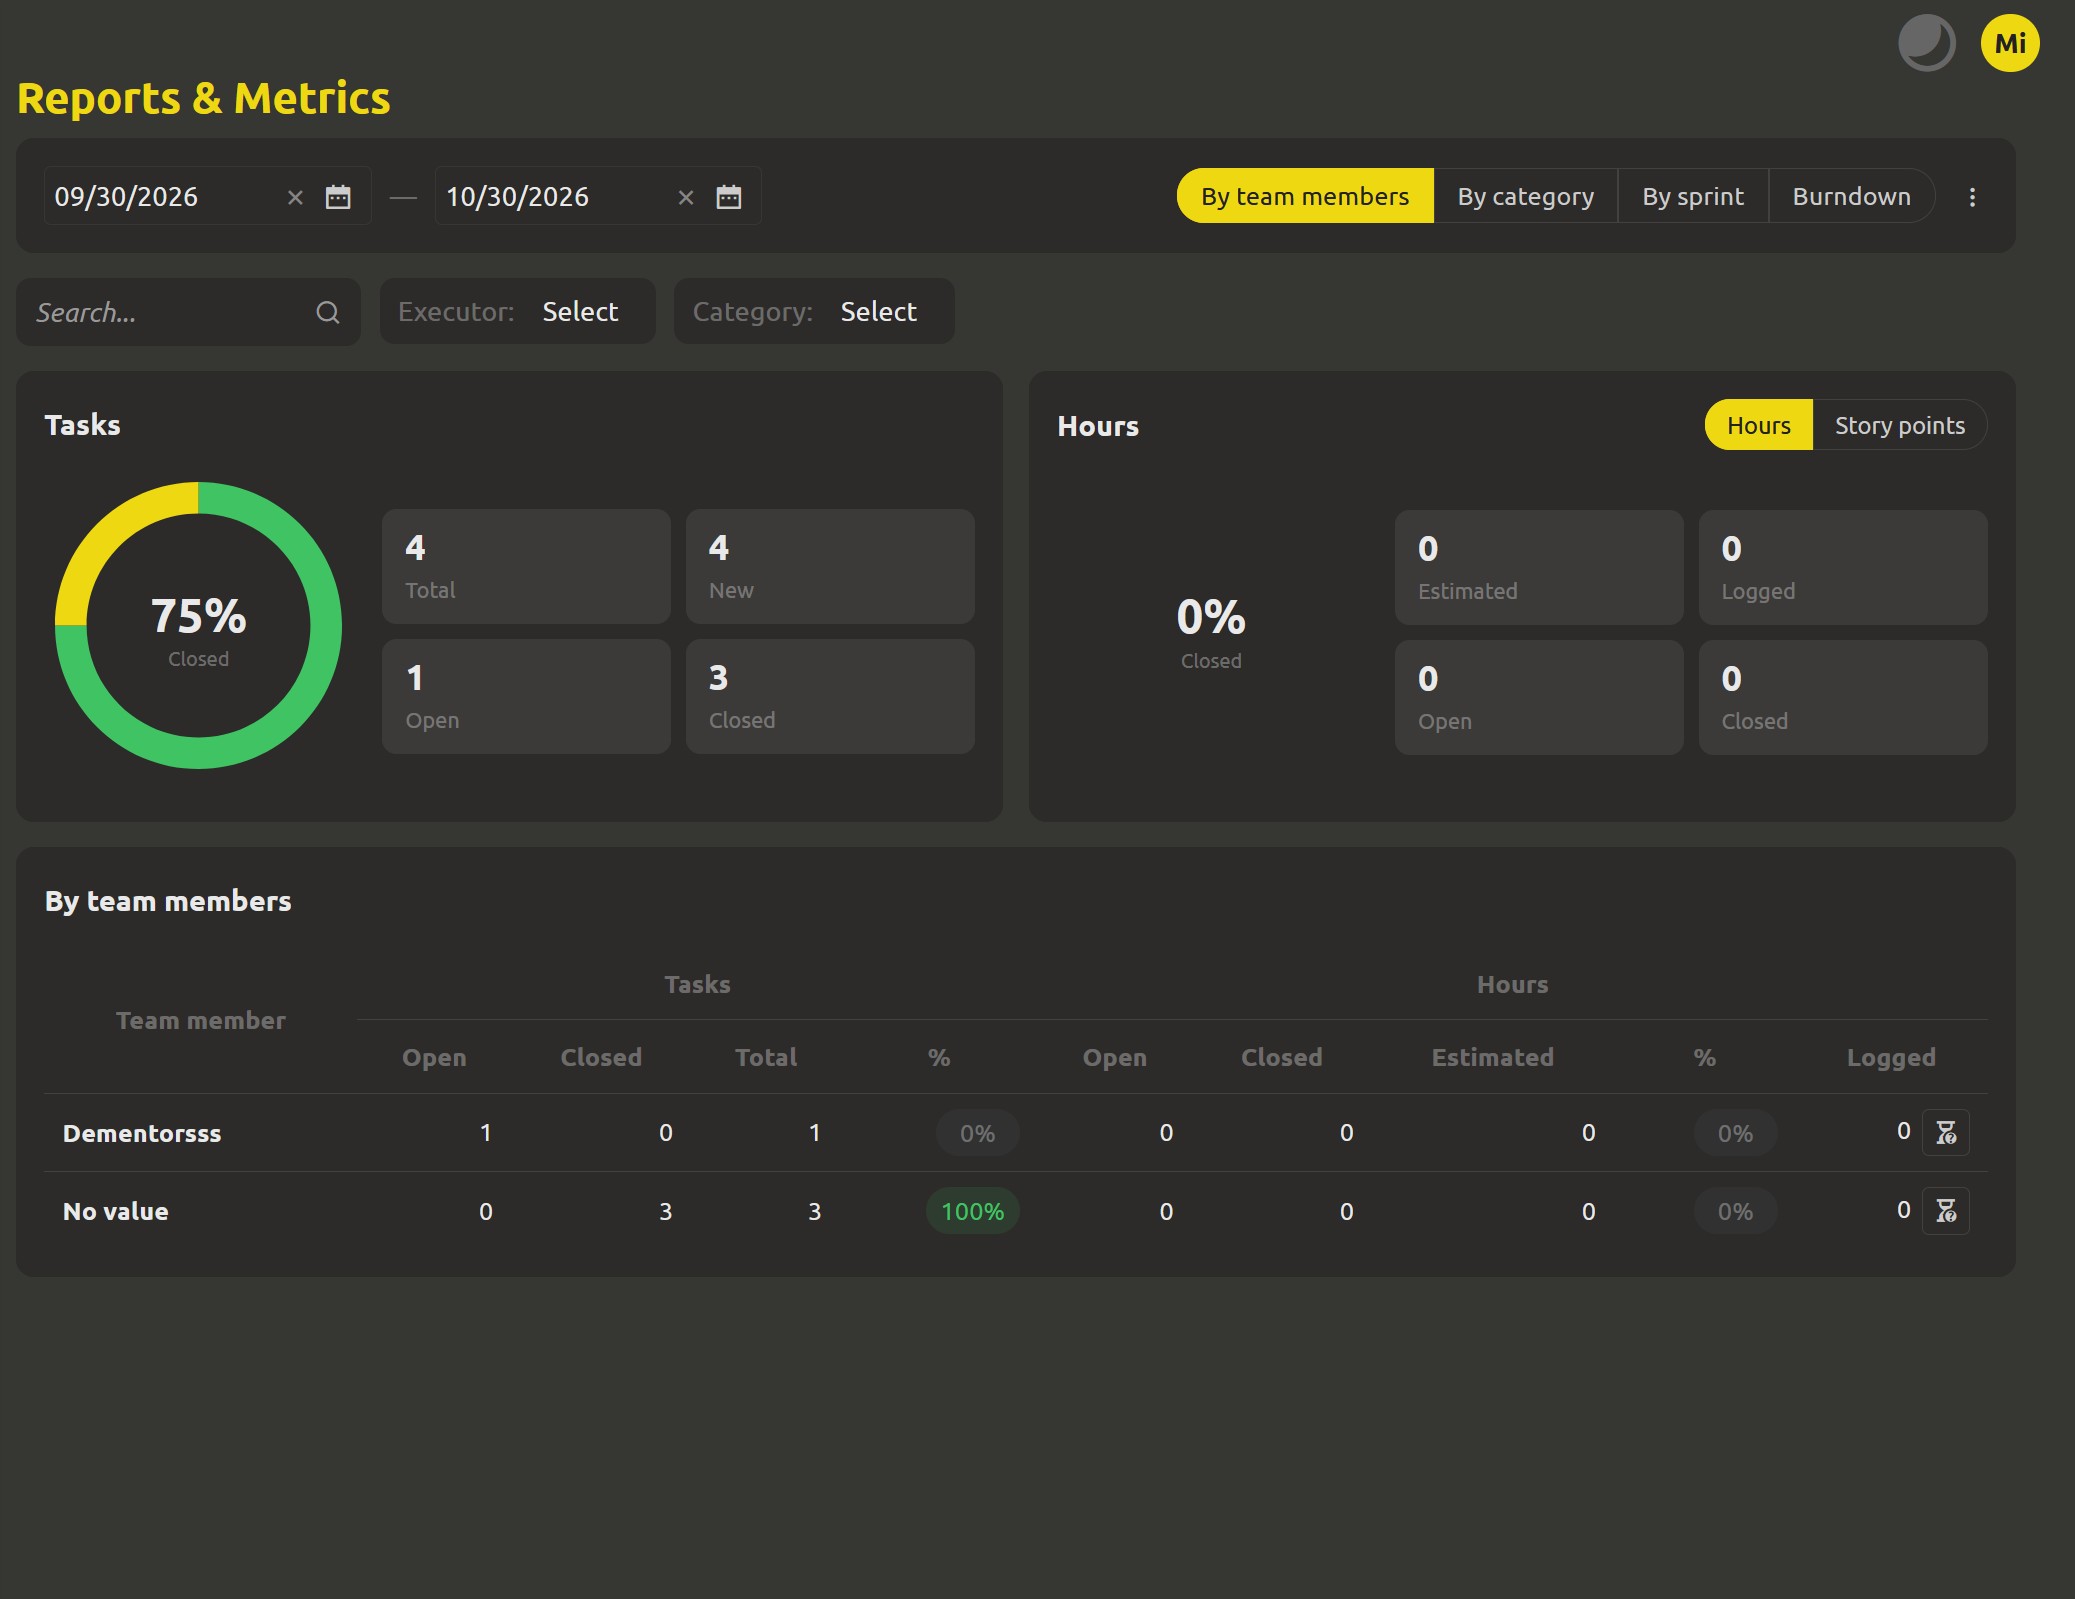Image resolution: width=2075 pixels, height=1599 pixels.
Task: Click the Tasks total column header
Action: point(766,1057)
